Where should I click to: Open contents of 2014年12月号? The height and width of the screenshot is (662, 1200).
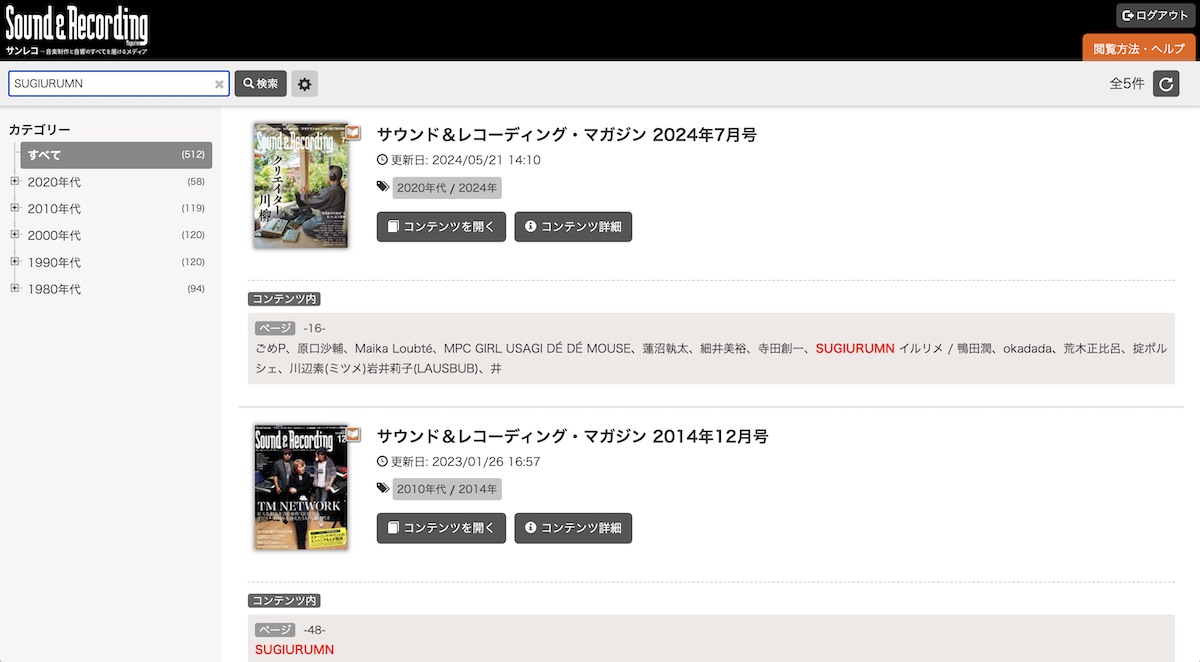[x=441, y=528]
